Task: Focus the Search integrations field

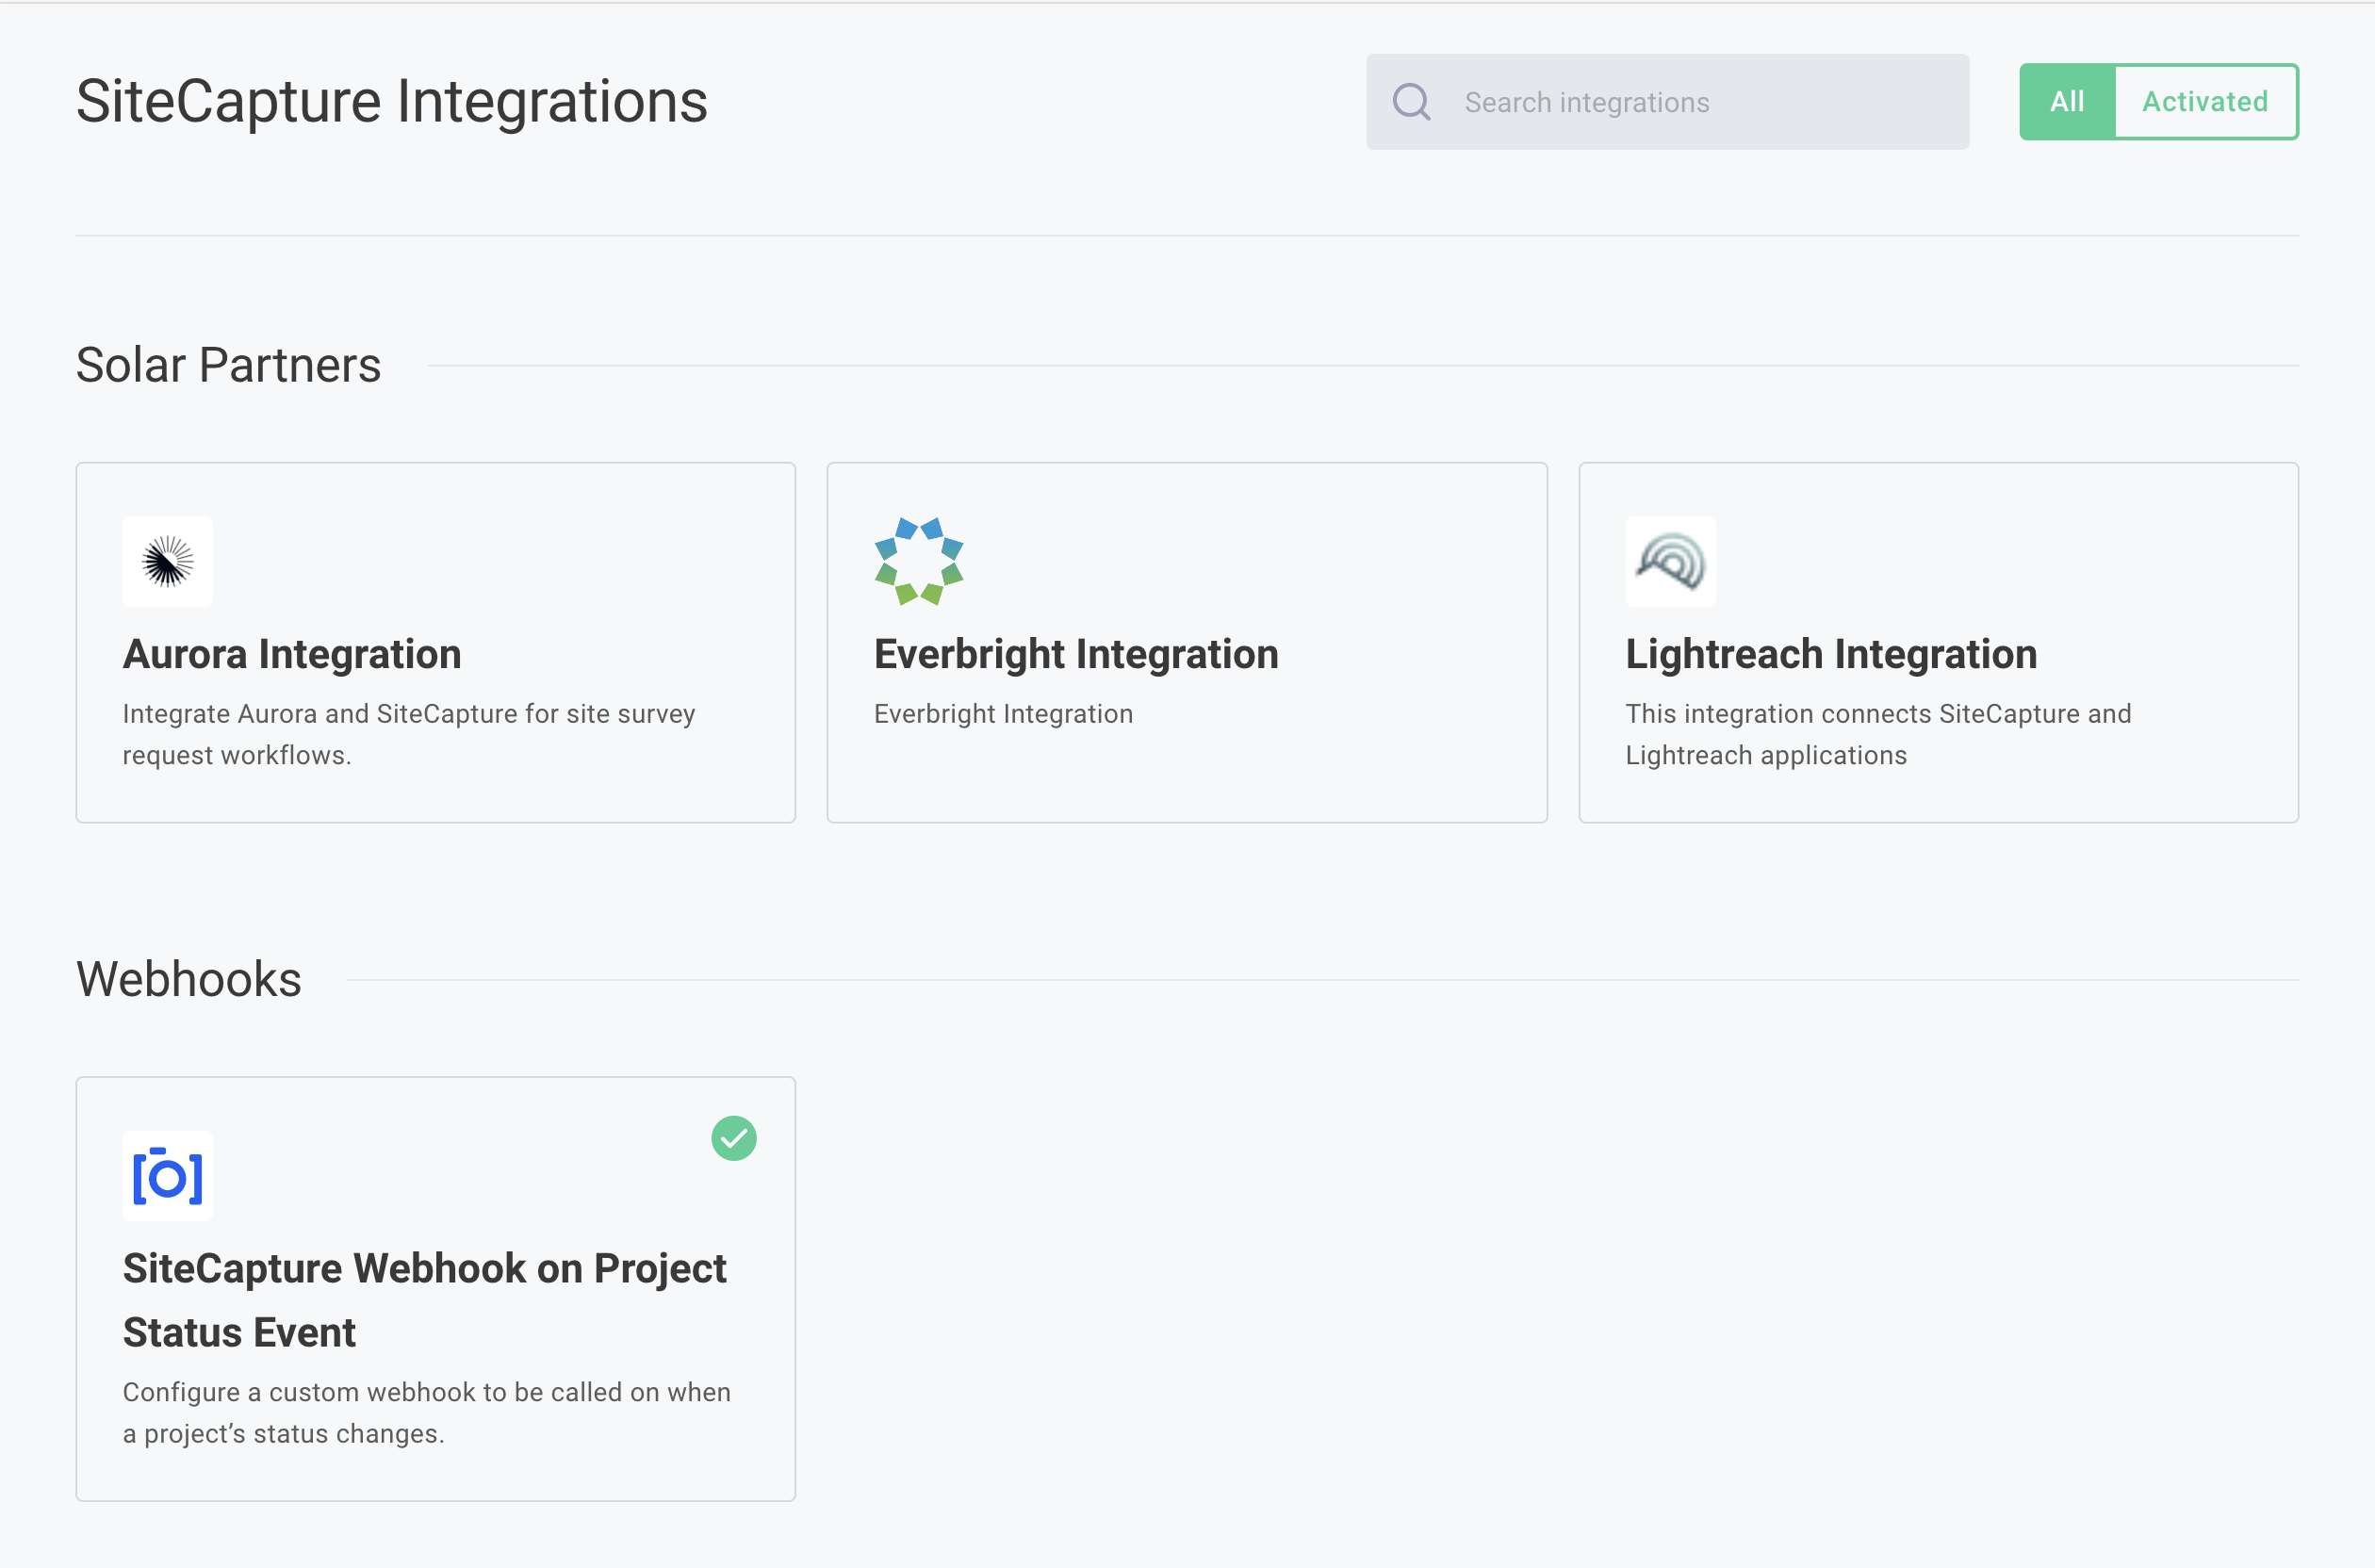Action: (1667, 102)
